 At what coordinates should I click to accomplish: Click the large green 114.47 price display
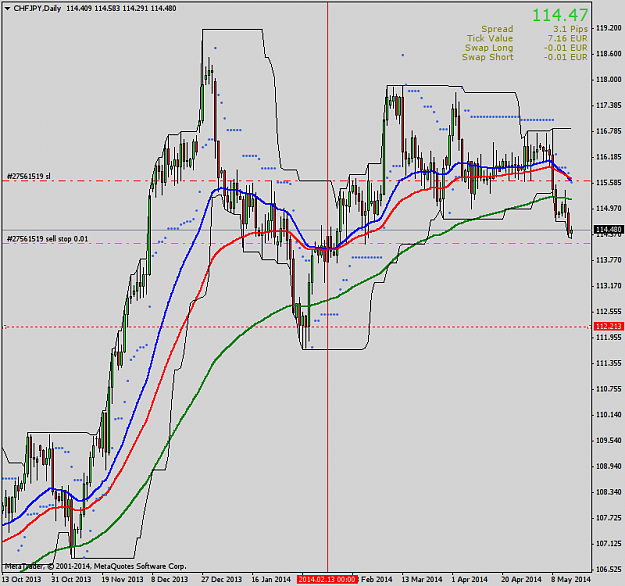tap(560, 15)
